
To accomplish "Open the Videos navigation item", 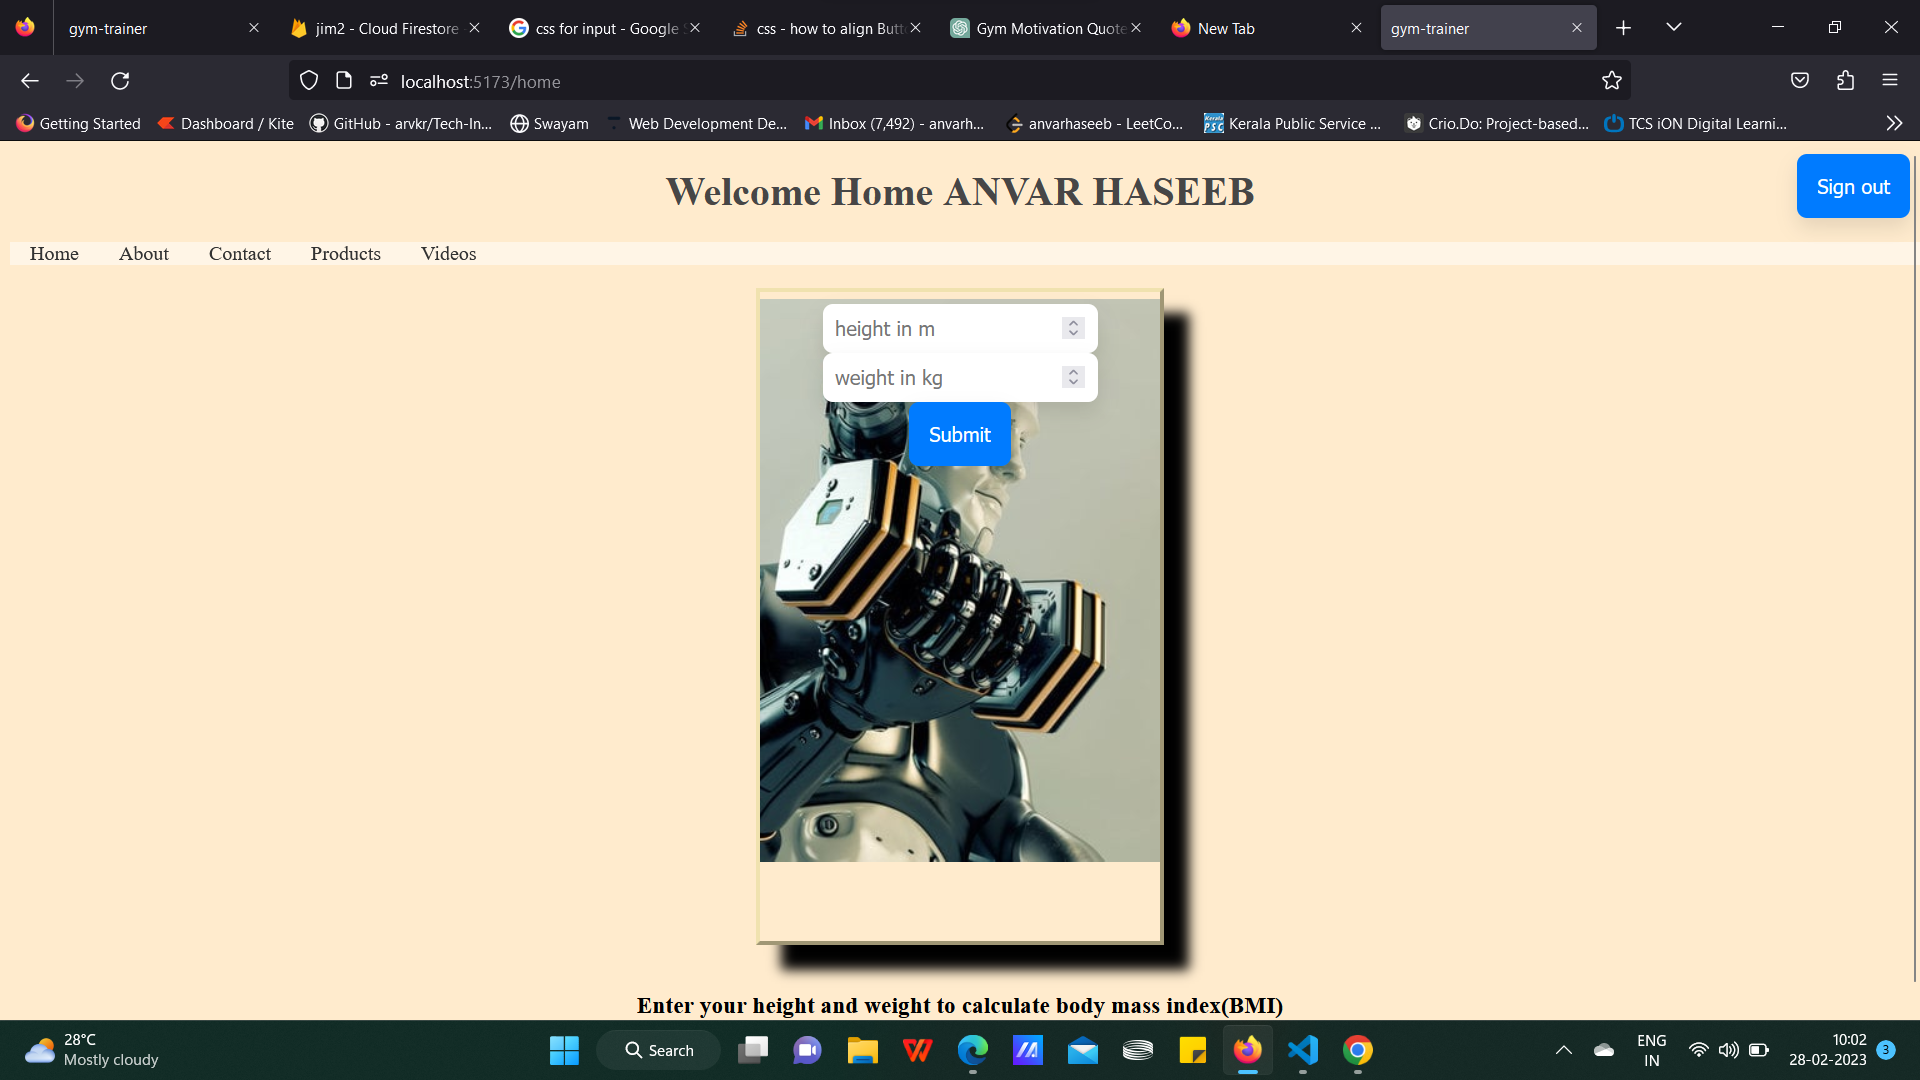I will coord(448,253).
